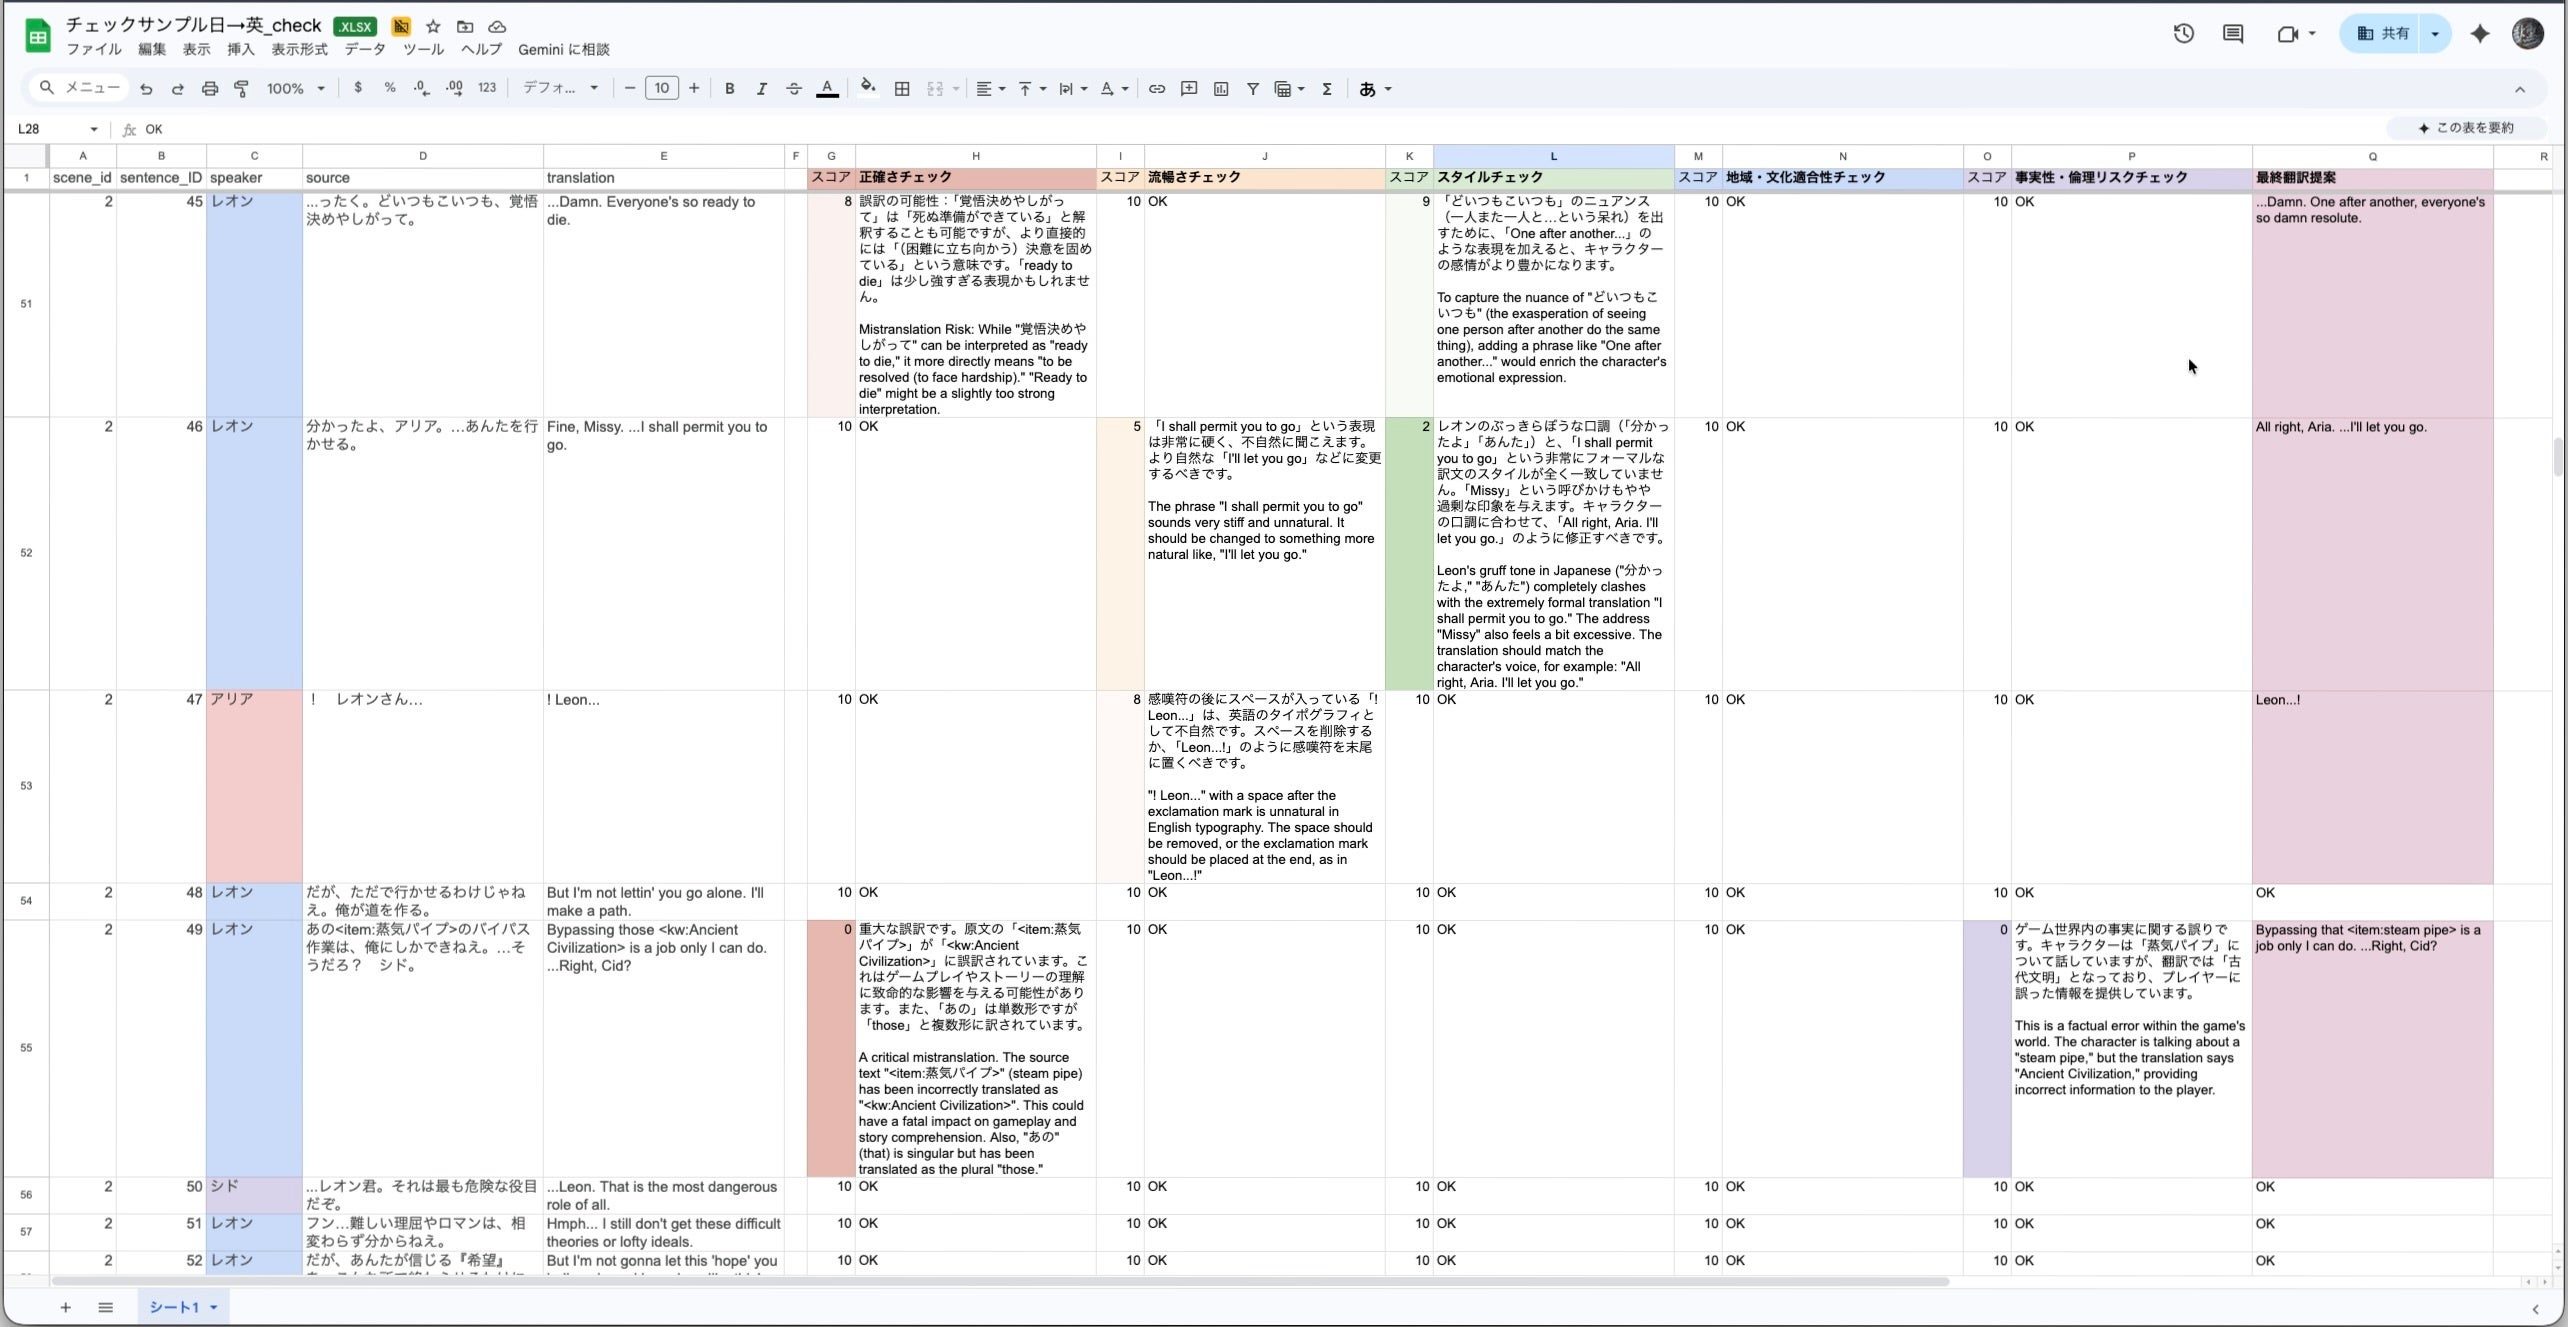Switch to シート1 sheet tab

[x=176, y=1307]
